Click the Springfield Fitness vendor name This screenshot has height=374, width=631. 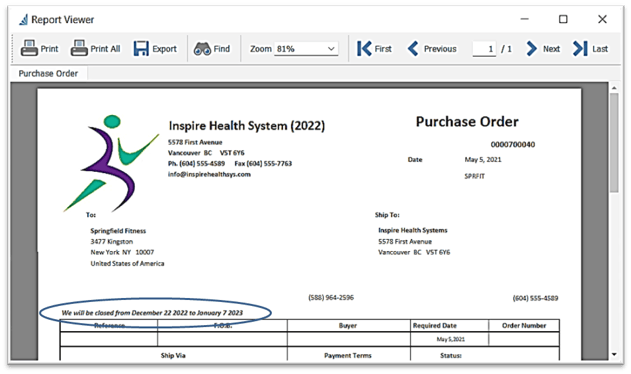[x=118, y=231]
